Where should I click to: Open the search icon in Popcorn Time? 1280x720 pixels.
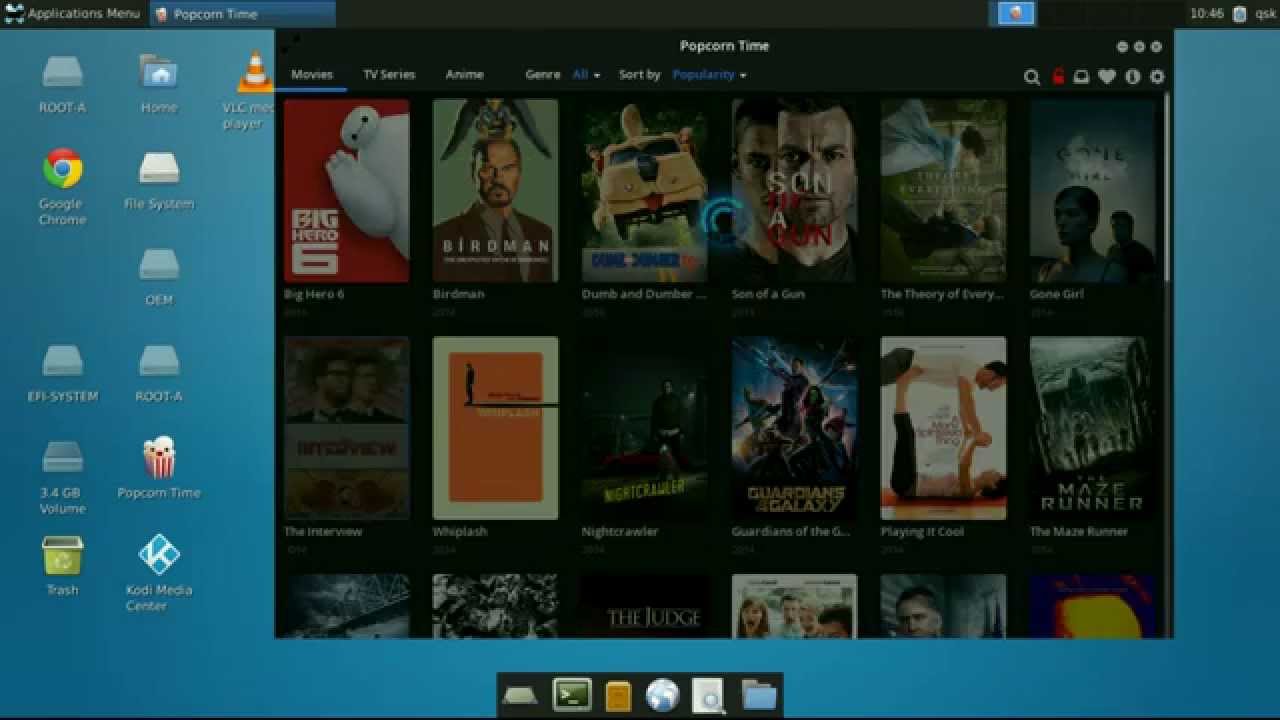pyautogui.click(x=1032, y=77)
